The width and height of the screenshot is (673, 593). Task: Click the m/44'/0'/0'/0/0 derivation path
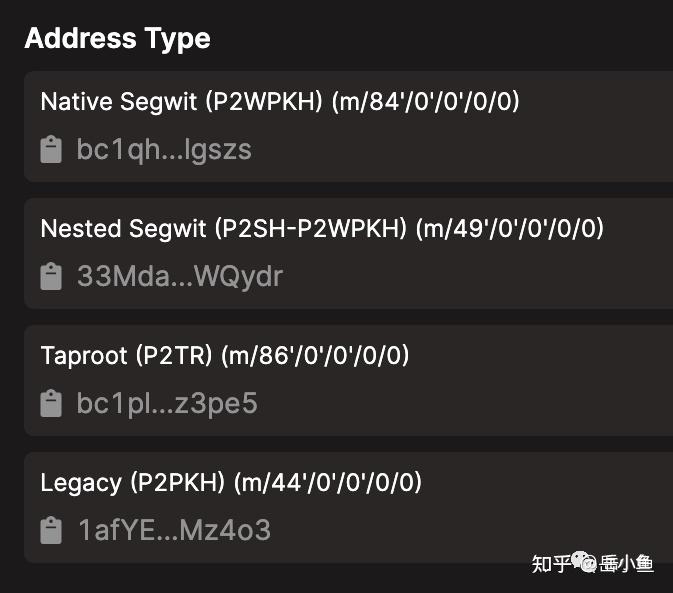(328, 482)
